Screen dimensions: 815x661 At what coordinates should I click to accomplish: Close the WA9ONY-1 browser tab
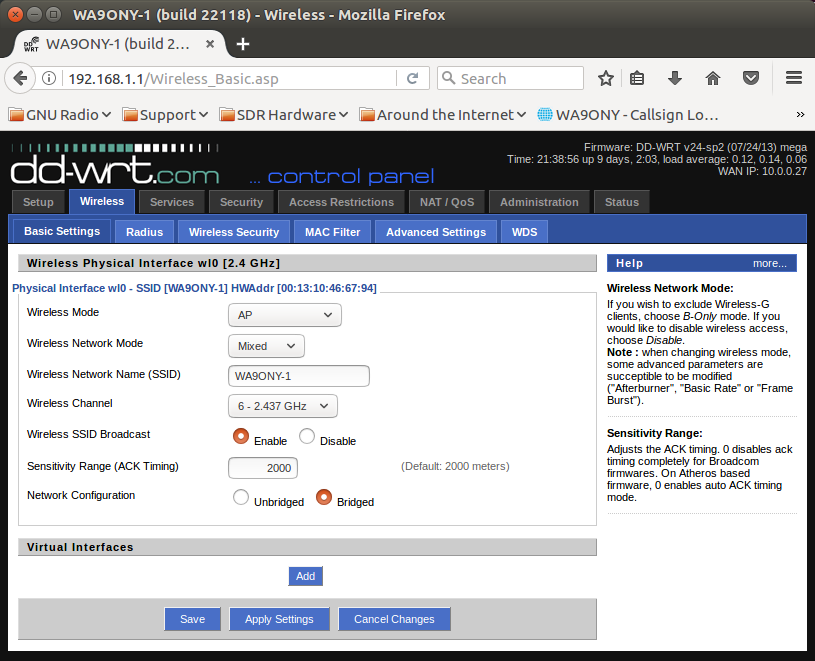[x=210, y=44]
